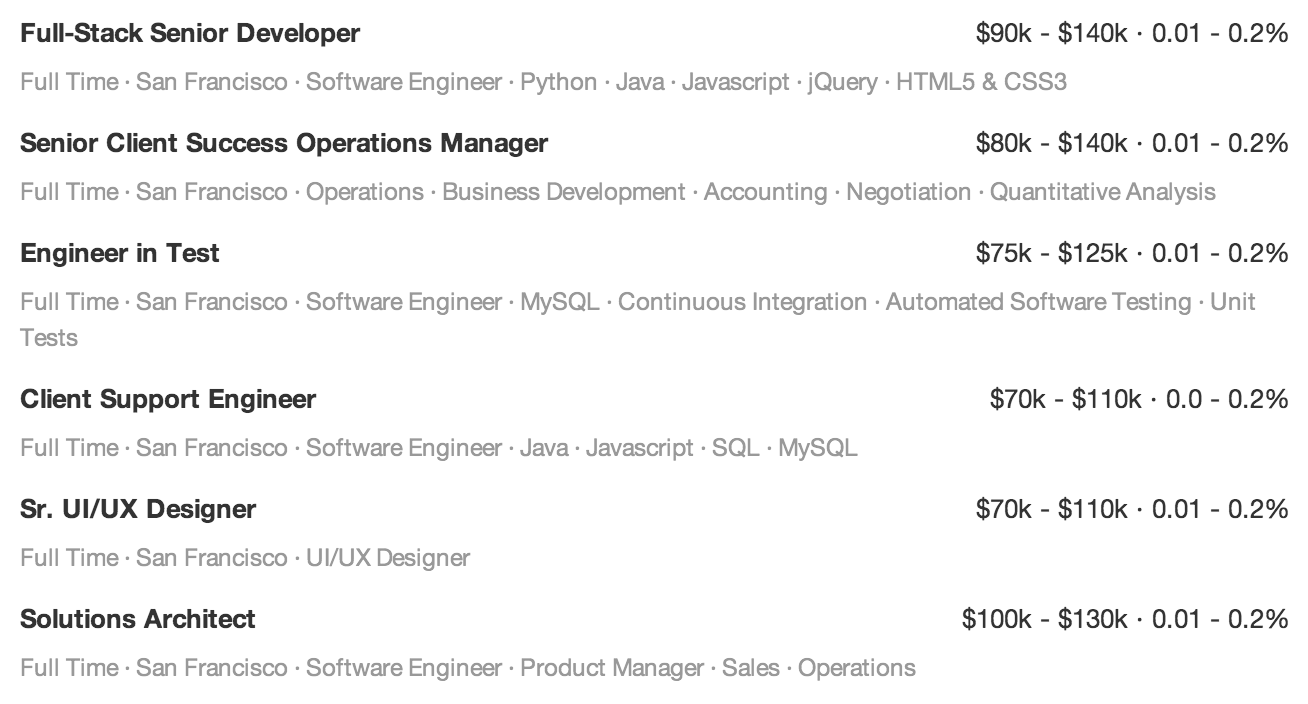The image size is (1308, 704).
Task: Select the Product Manager tag
Action: [x=612, y=668]
